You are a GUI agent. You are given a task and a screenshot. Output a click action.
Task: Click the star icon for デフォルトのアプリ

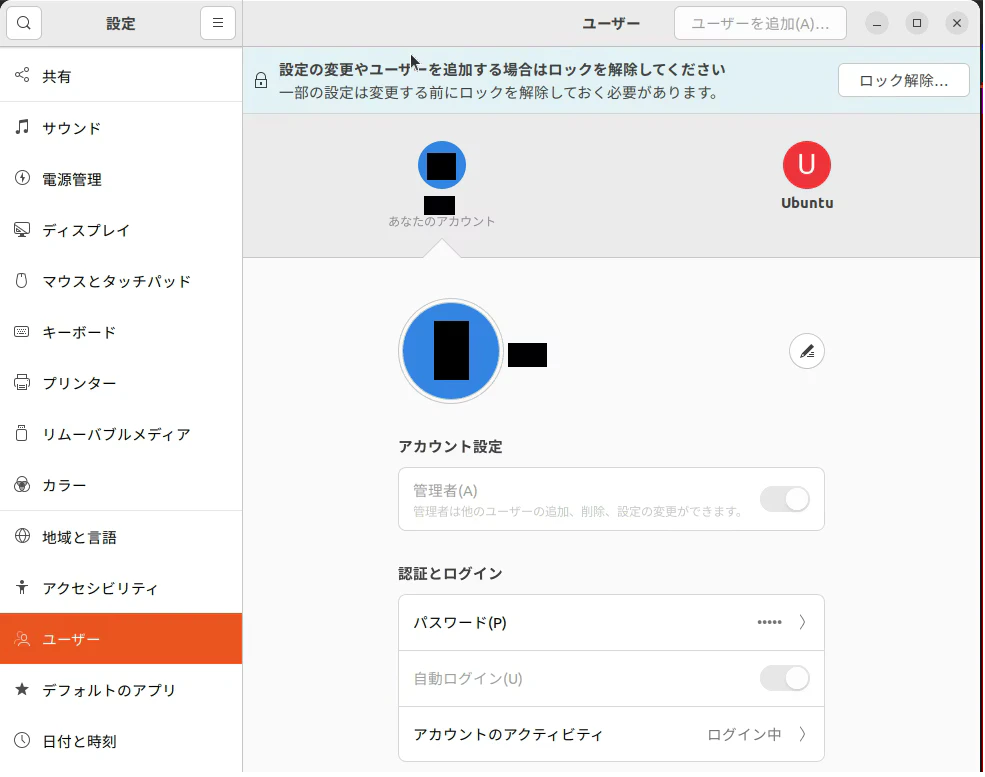22,689
